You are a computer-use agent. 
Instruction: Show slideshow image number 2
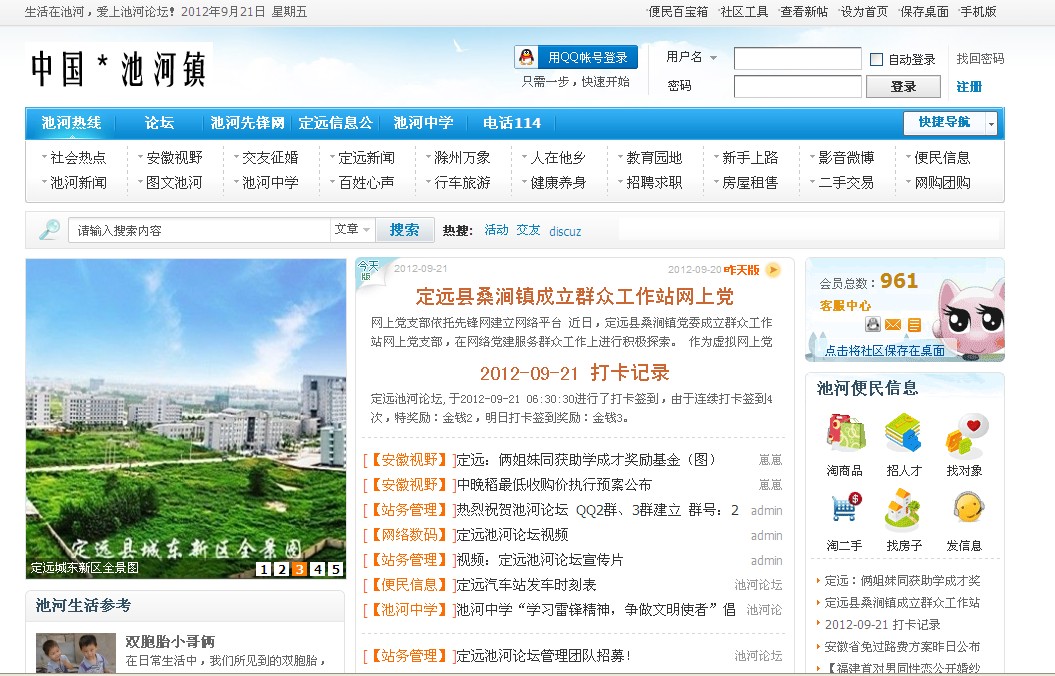(x=282, y=569)
